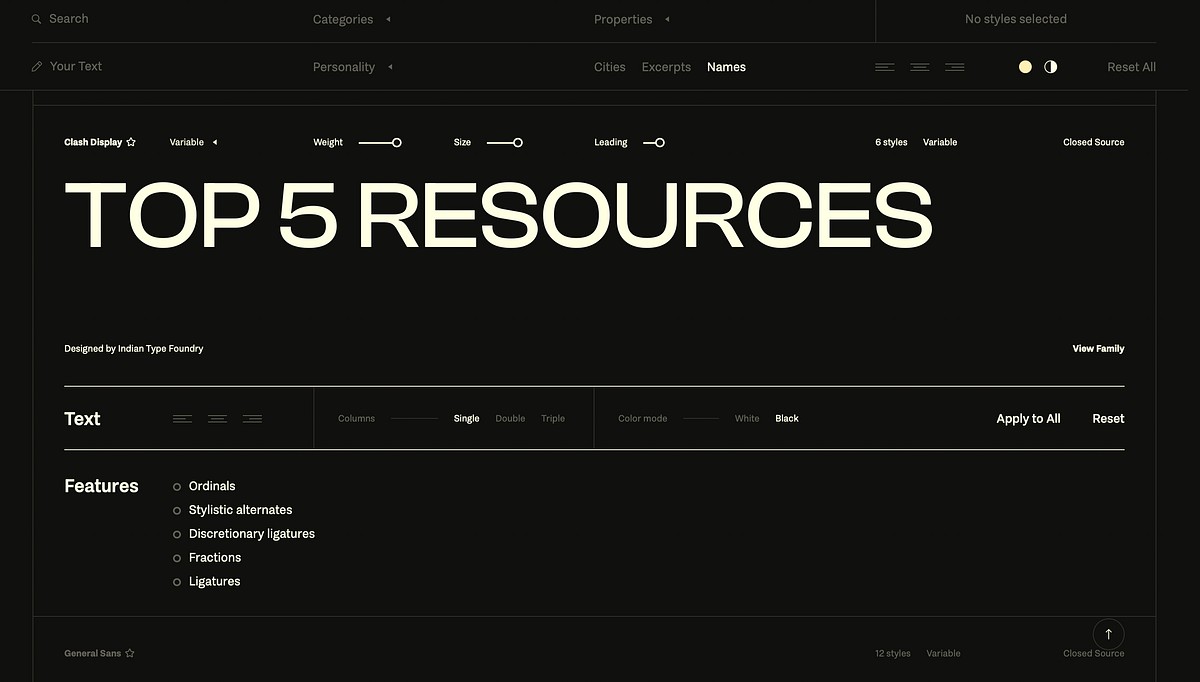The width and height of the screenshot is (1200, 682).
Task: Select Double columns layout
Action: pos(510,418)
